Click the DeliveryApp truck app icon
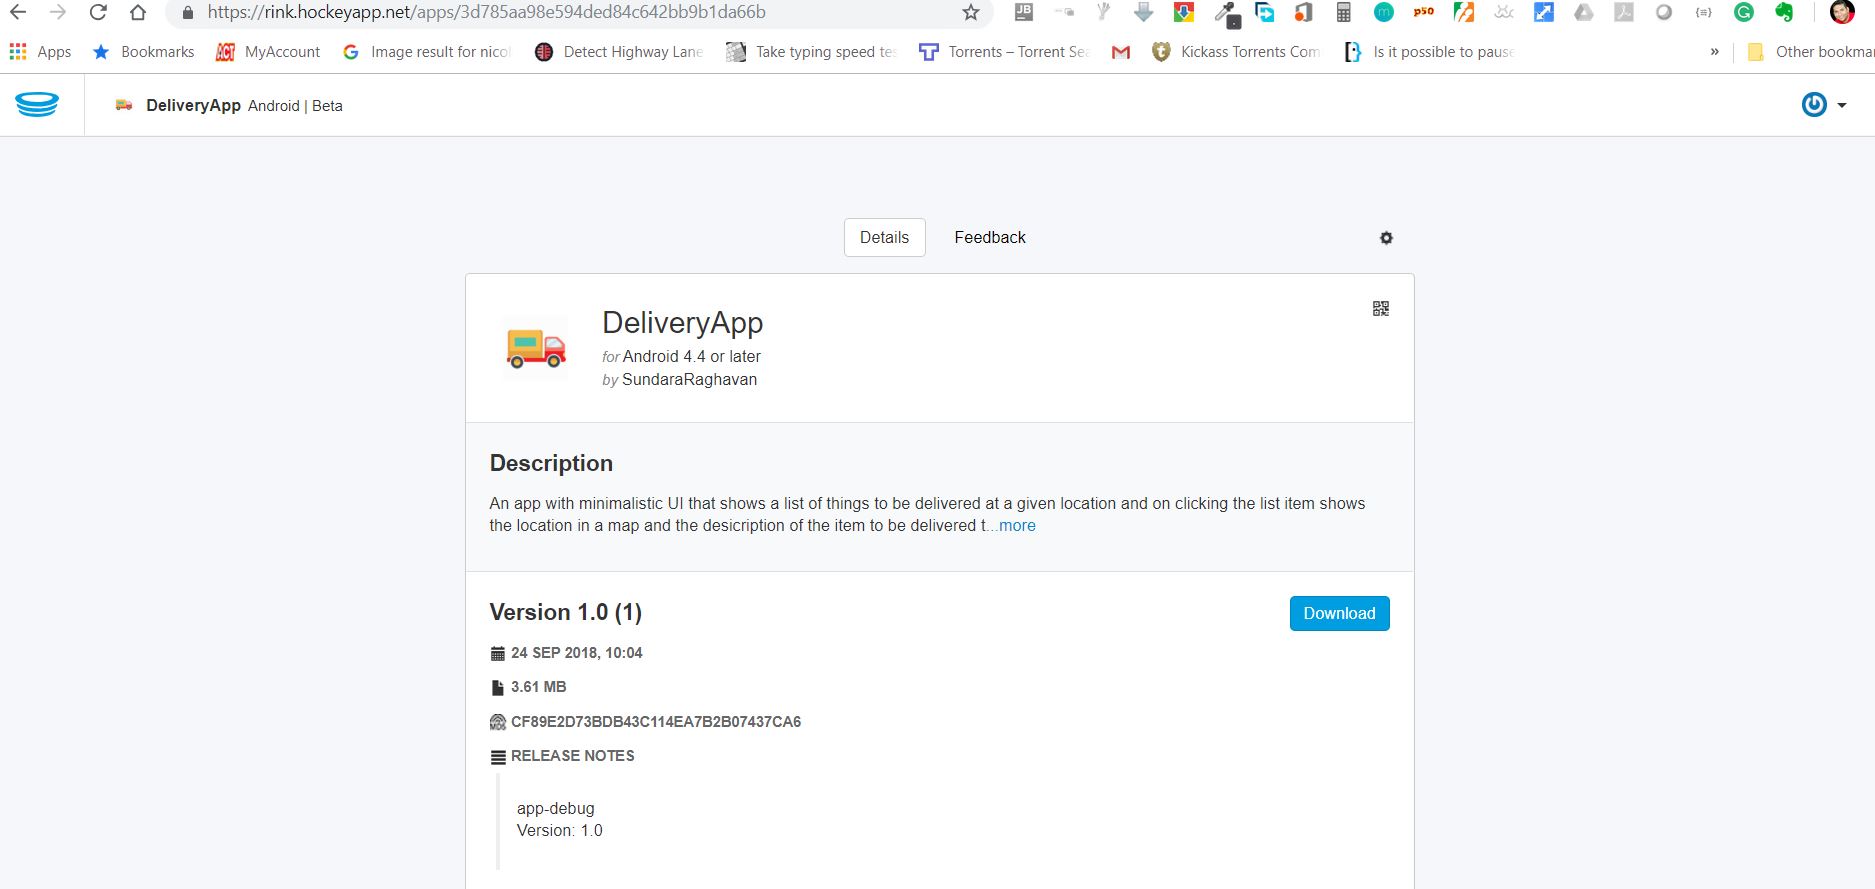The image size is (1875, 889). pyautogui.click(x=536, y=347)
